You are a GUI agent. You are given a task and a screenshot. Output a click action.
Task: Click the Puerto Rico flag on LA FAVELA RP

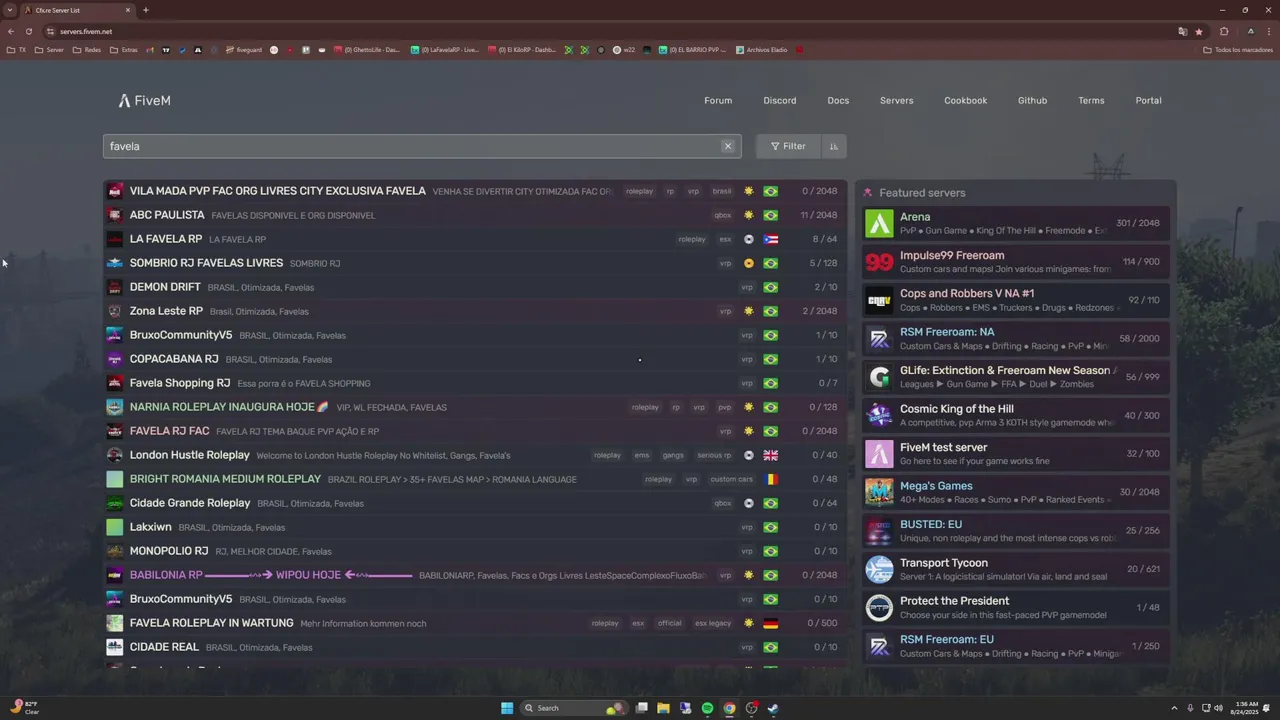tap(770, 239)
